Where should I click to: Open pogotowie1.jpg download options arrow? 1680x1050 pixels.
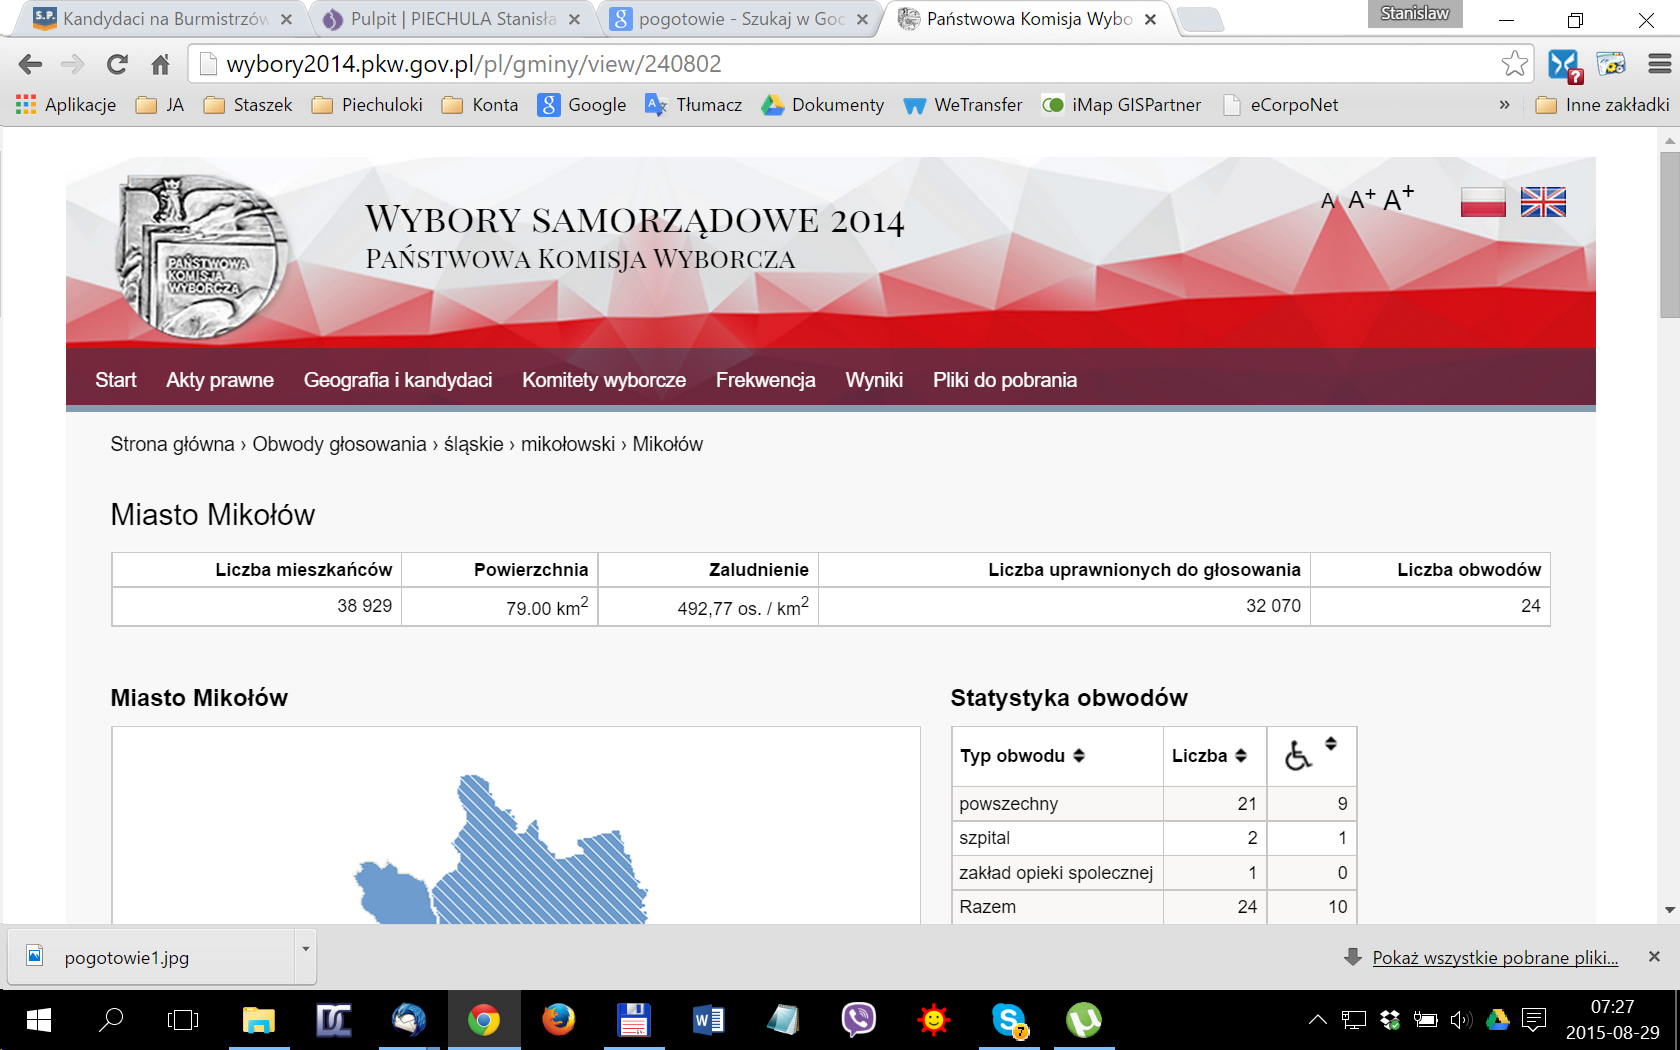coord(305,950)
